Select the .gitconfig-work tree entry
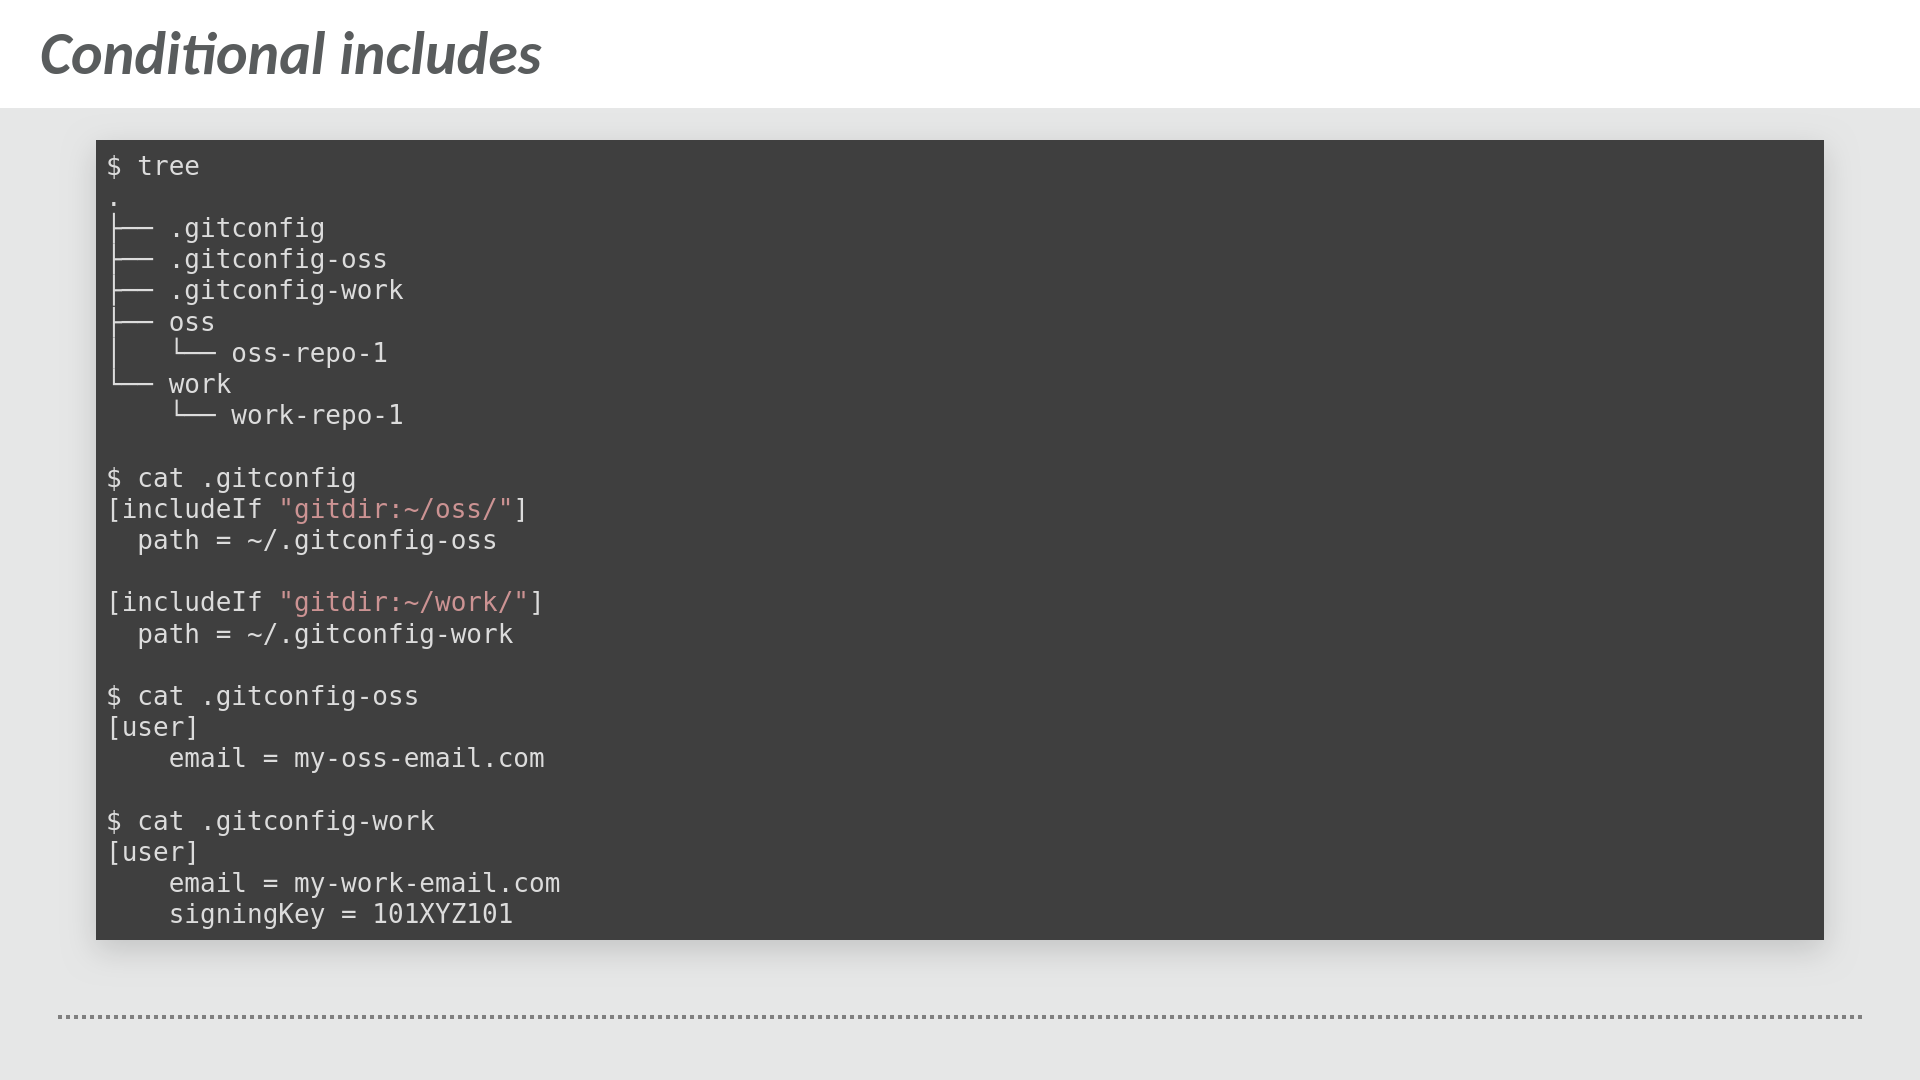 pyautogui.click(x=285, y=291)
